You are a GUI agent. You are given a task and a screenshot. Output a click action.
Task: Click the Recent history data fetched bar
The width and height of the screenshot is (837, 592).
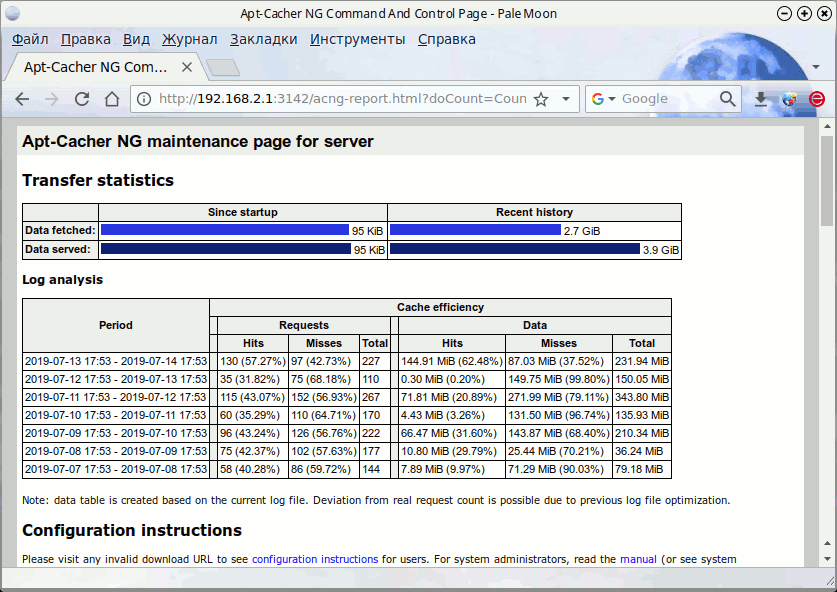click(x=475, y=230)
